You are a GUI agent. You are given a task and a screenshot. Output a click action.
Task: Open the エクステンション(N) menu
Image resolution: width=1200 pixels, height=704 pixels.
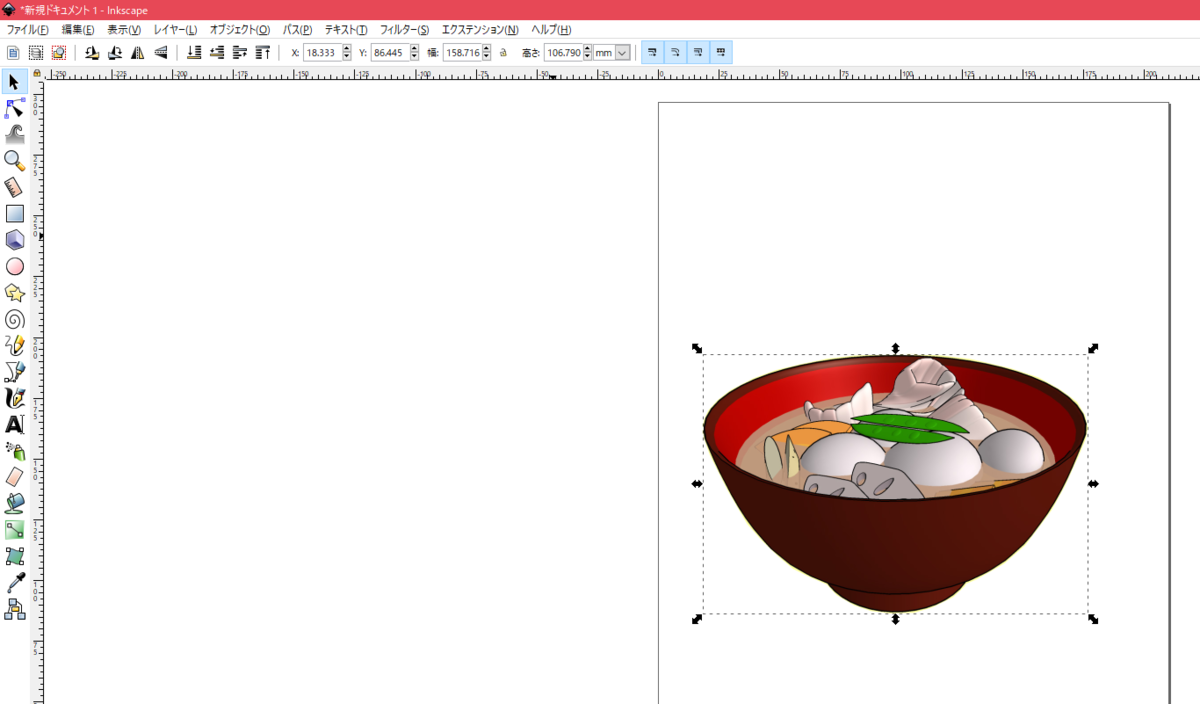480,30
